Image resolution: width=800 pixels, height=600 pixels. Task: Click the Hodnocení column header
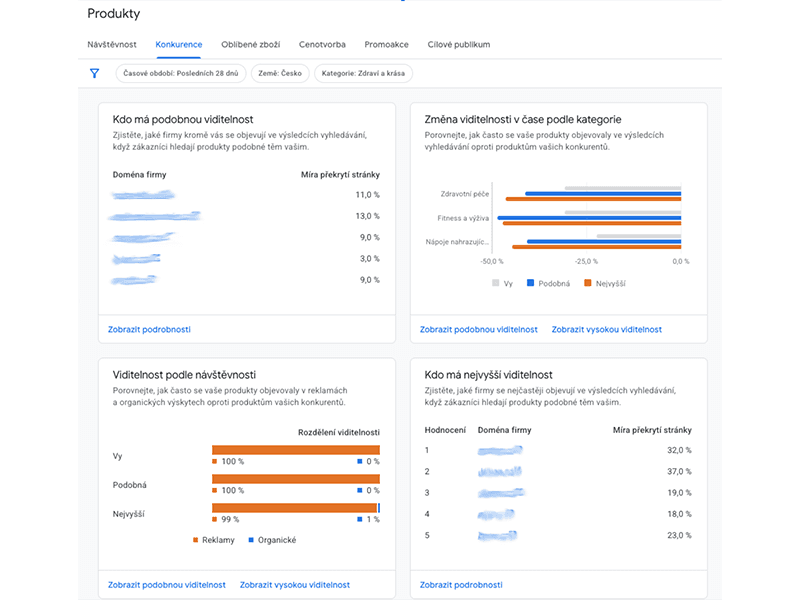445,430
